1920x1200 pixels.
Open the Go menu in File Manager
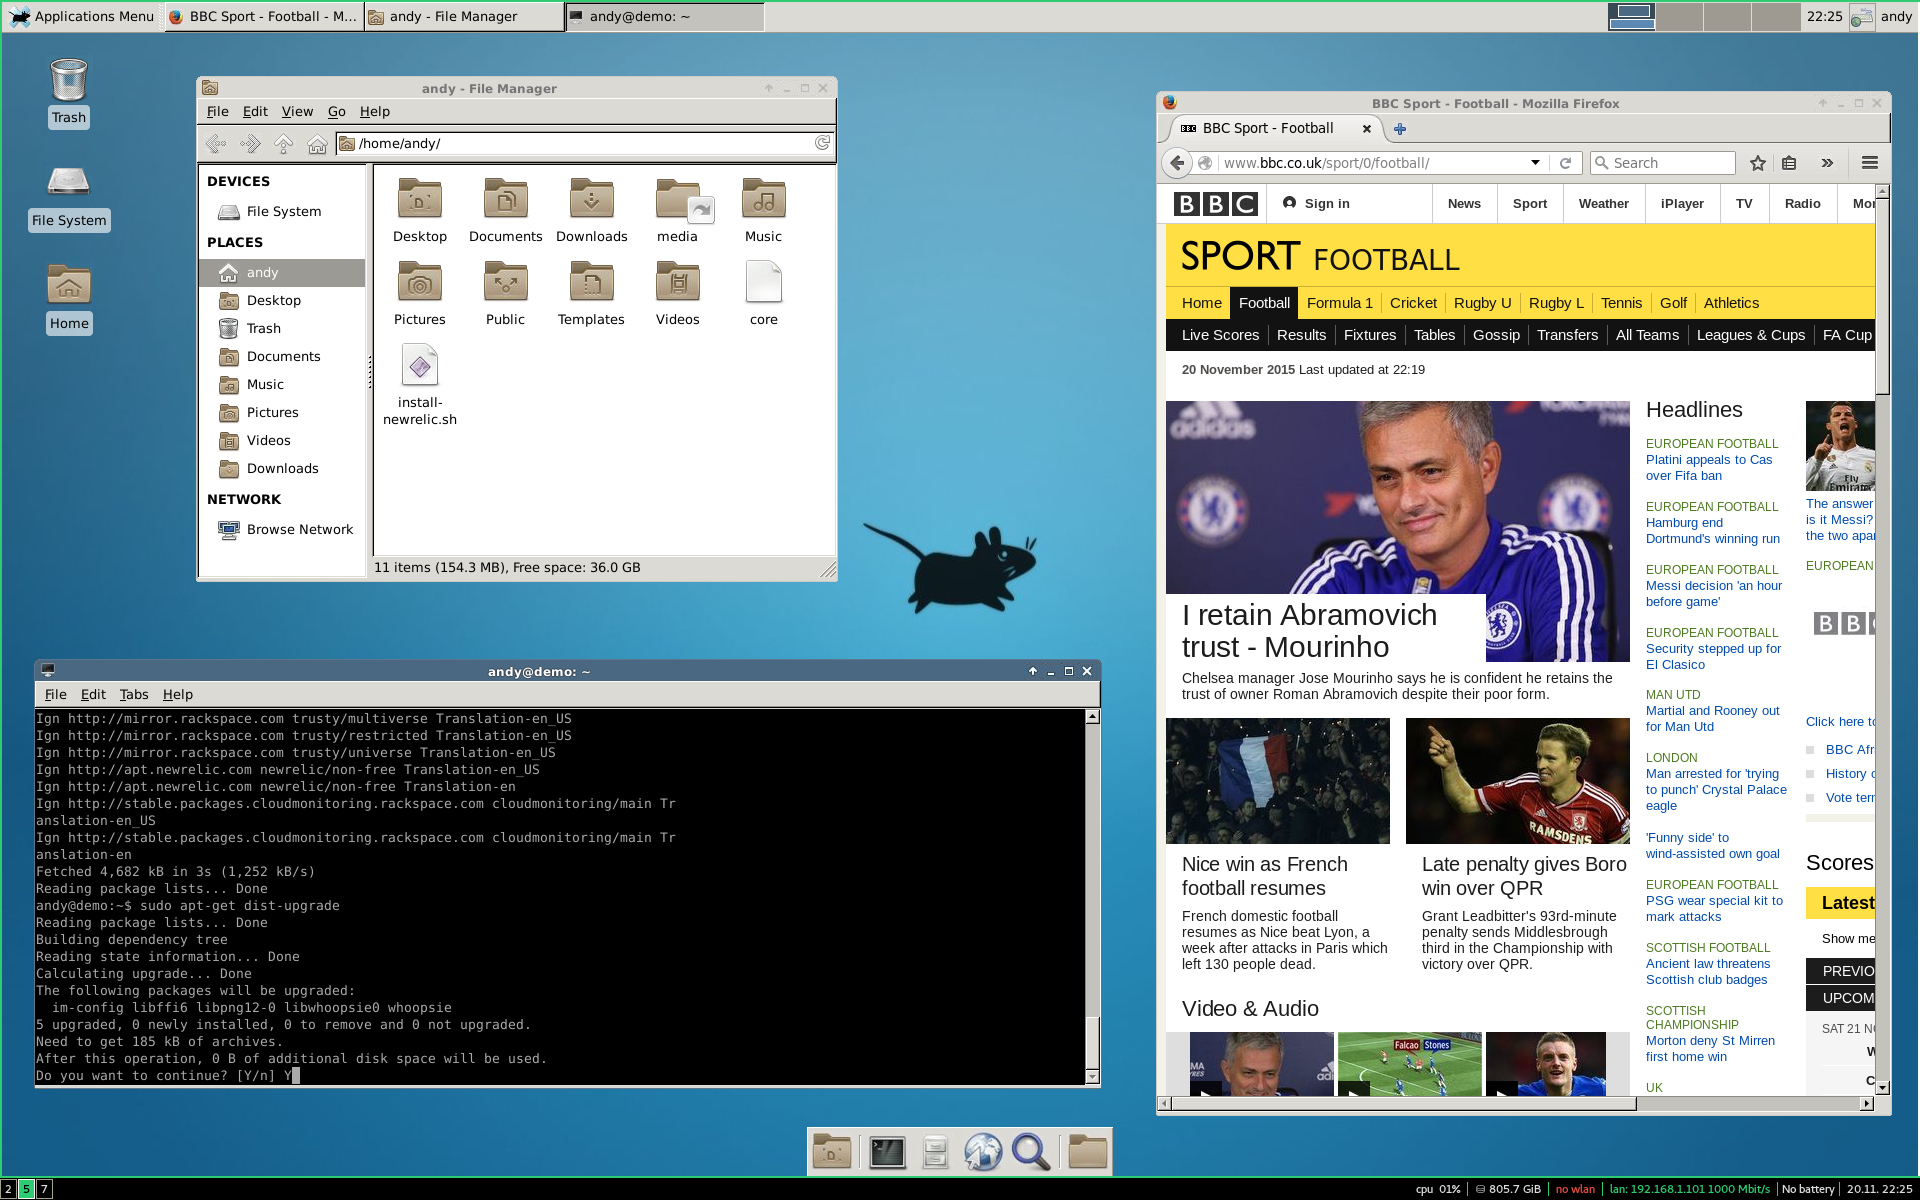point(337,111)
